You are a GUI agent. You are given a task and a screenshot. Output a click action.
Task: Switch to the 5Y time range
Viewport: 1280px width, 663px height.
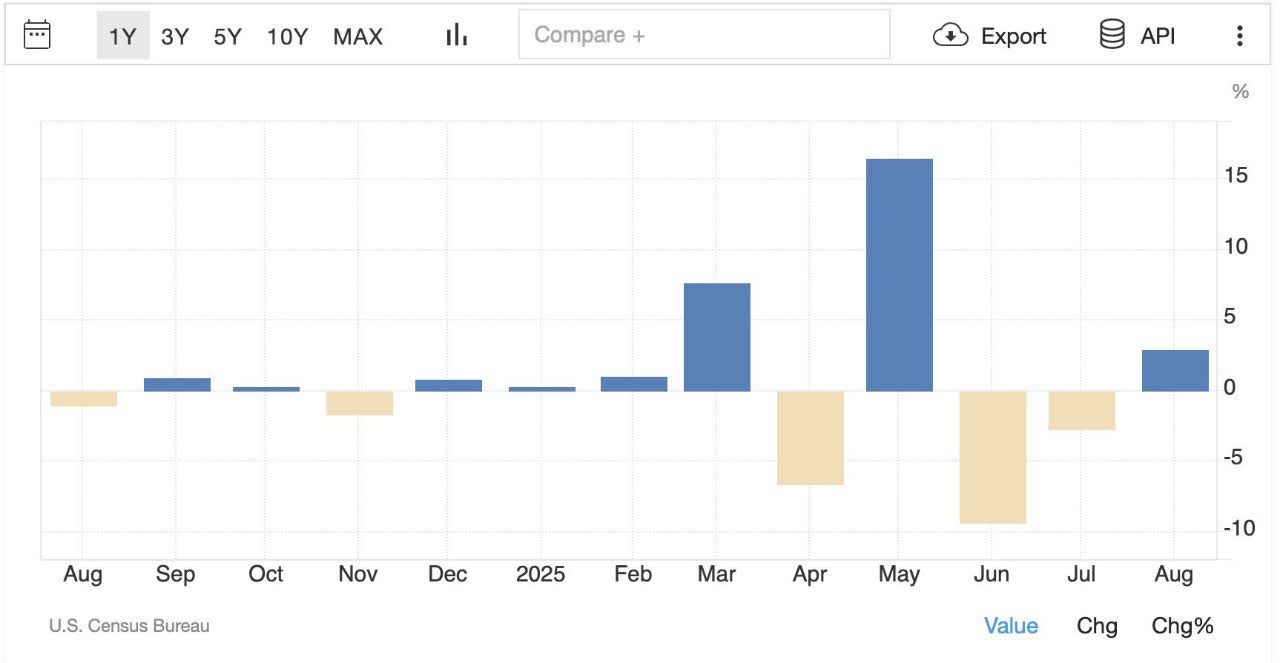[228, 37]
